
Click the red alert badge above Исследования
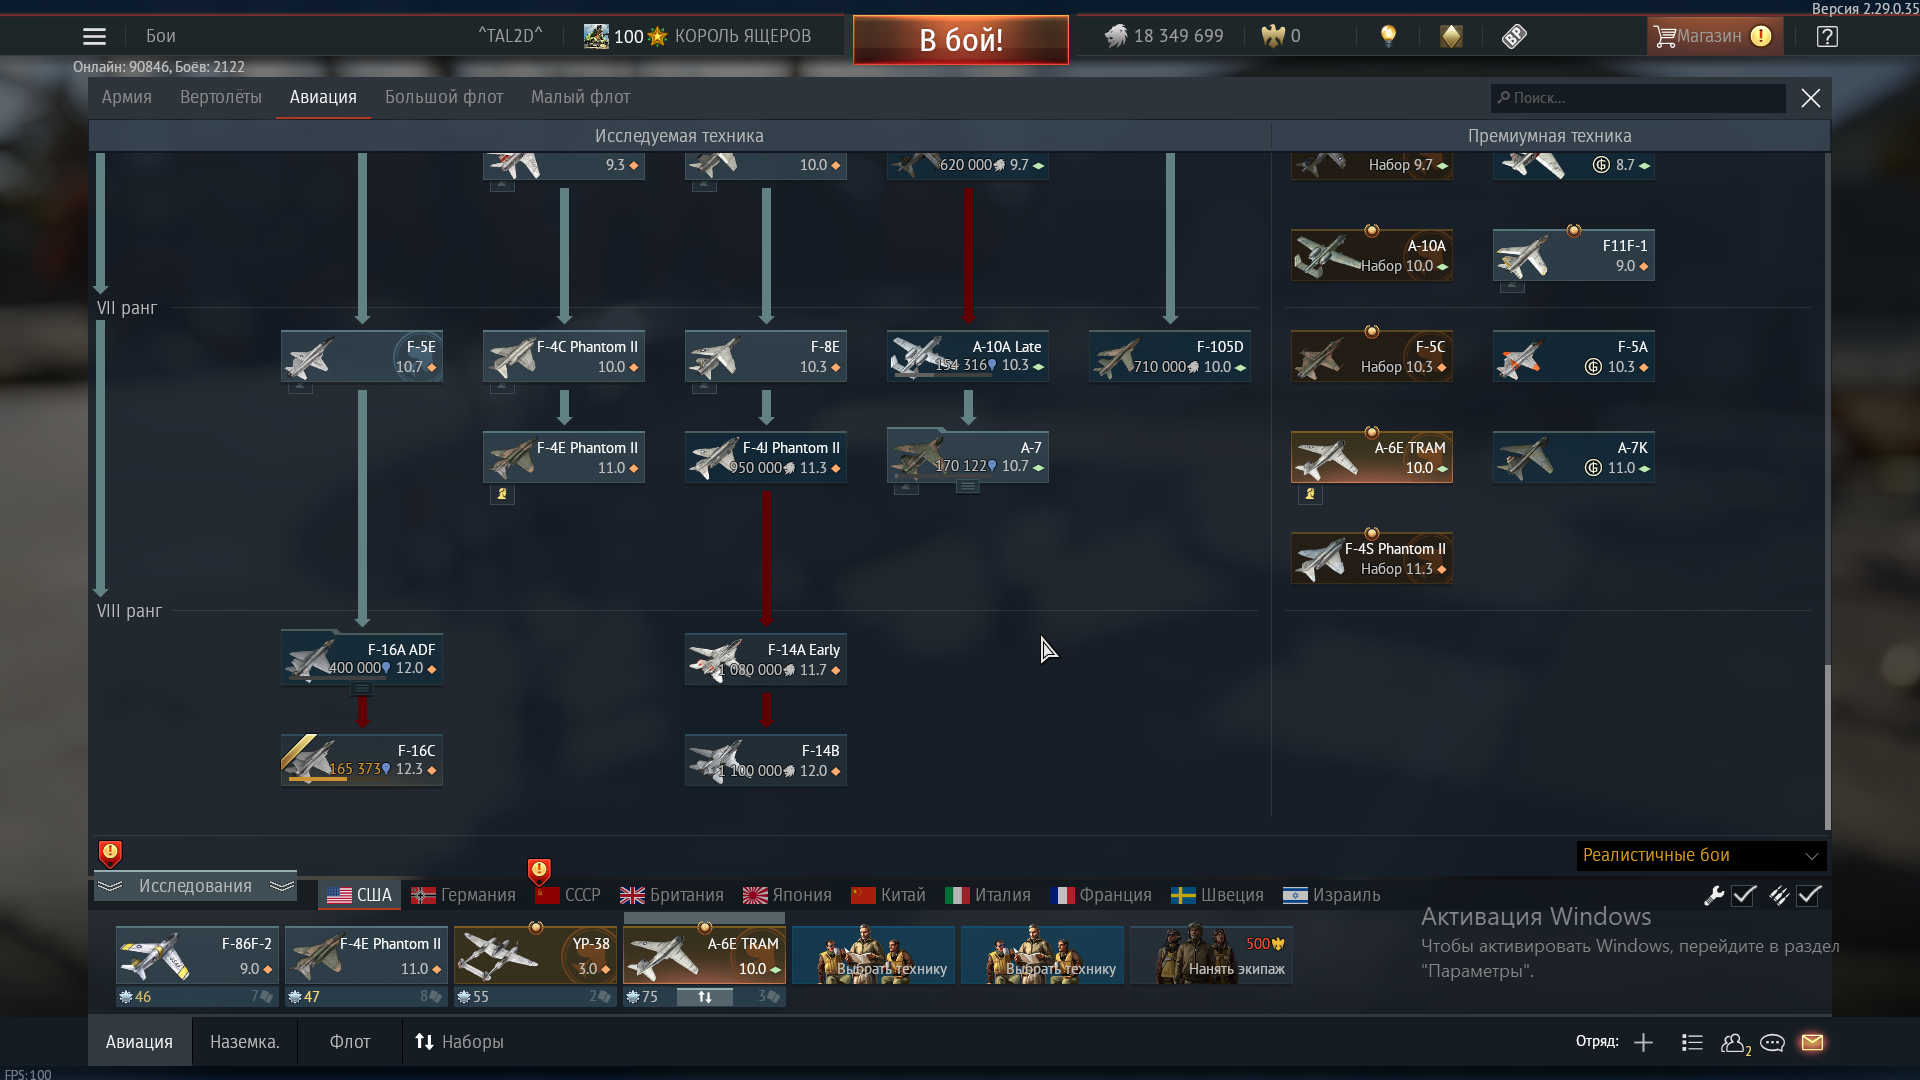coord(110,853)
